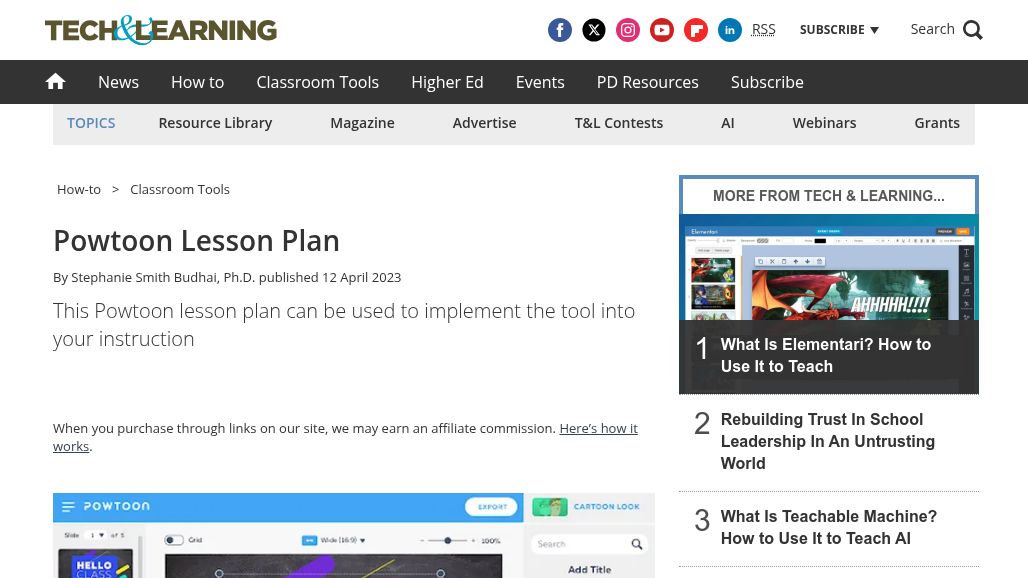Adjust the Powtoon zoom slider
Image resolution: width=1028 pixels, height=578 pixels.
(447, 541)
